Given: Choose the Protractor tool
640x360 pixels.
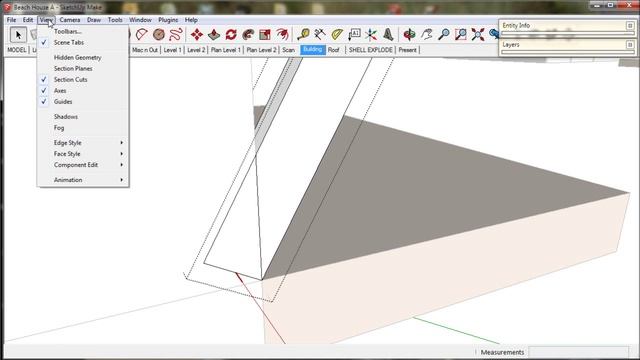Looking at the screenshot, I should coord(337,35).
